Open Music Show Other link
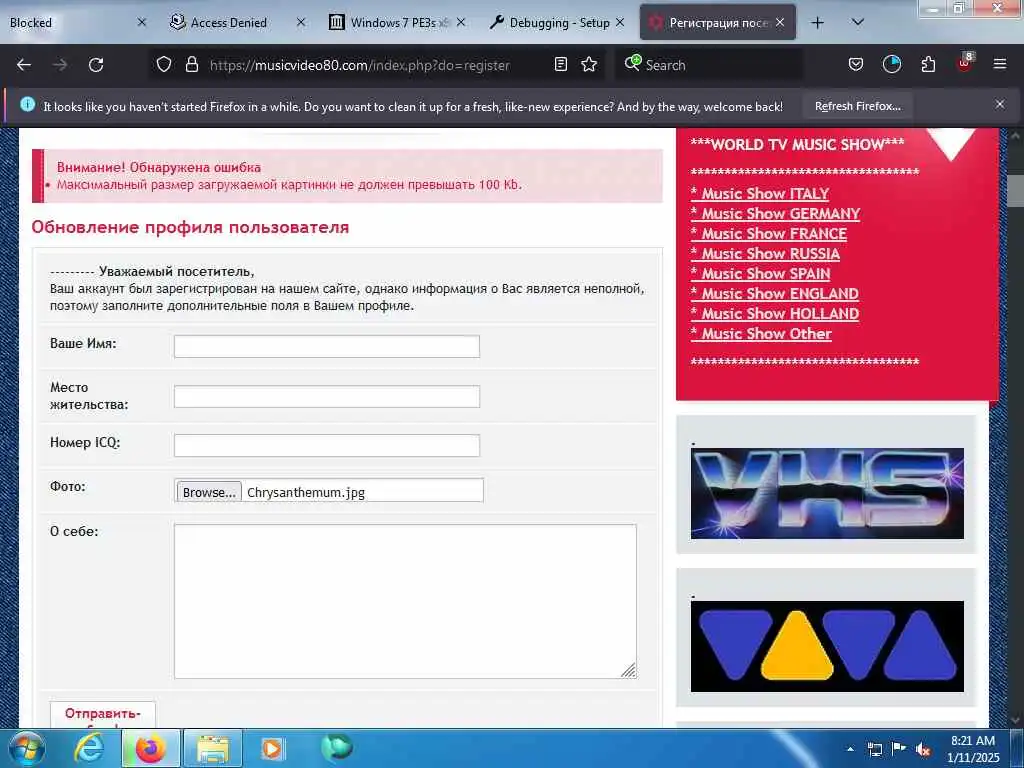Image resolution: width=1024 pixels, height=768 pixels. point(761,334)
